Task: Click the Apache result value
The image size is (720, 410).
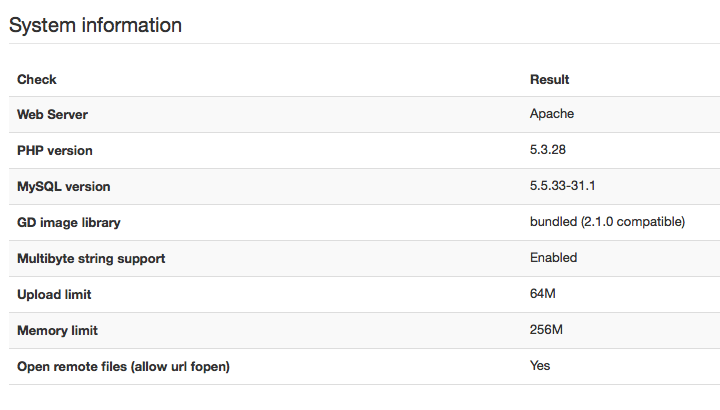Action: 552,113
